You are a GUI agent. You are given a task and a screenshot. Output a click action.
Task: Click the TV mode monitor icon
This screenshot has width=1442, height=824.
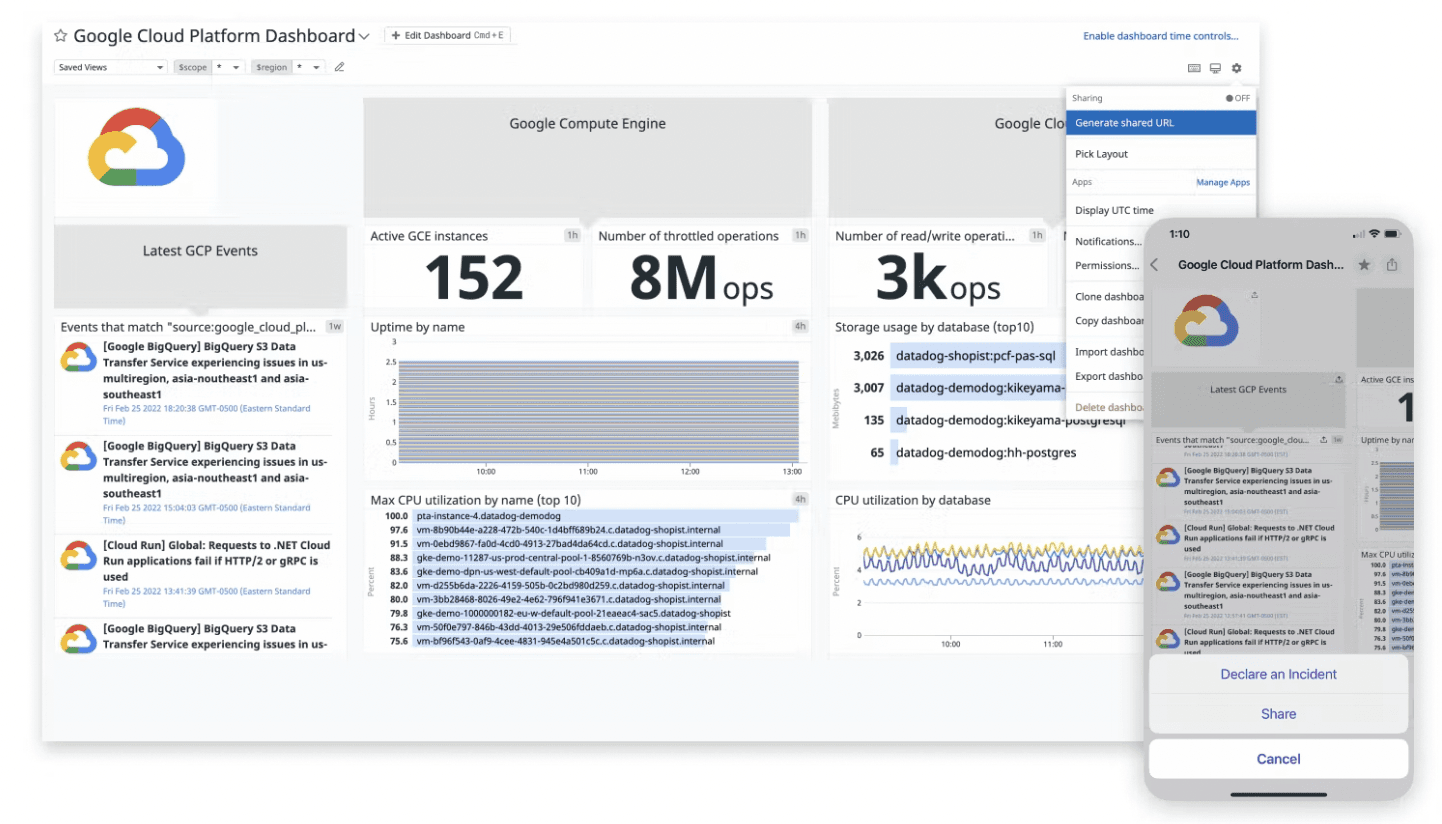tap(1215, 68)
